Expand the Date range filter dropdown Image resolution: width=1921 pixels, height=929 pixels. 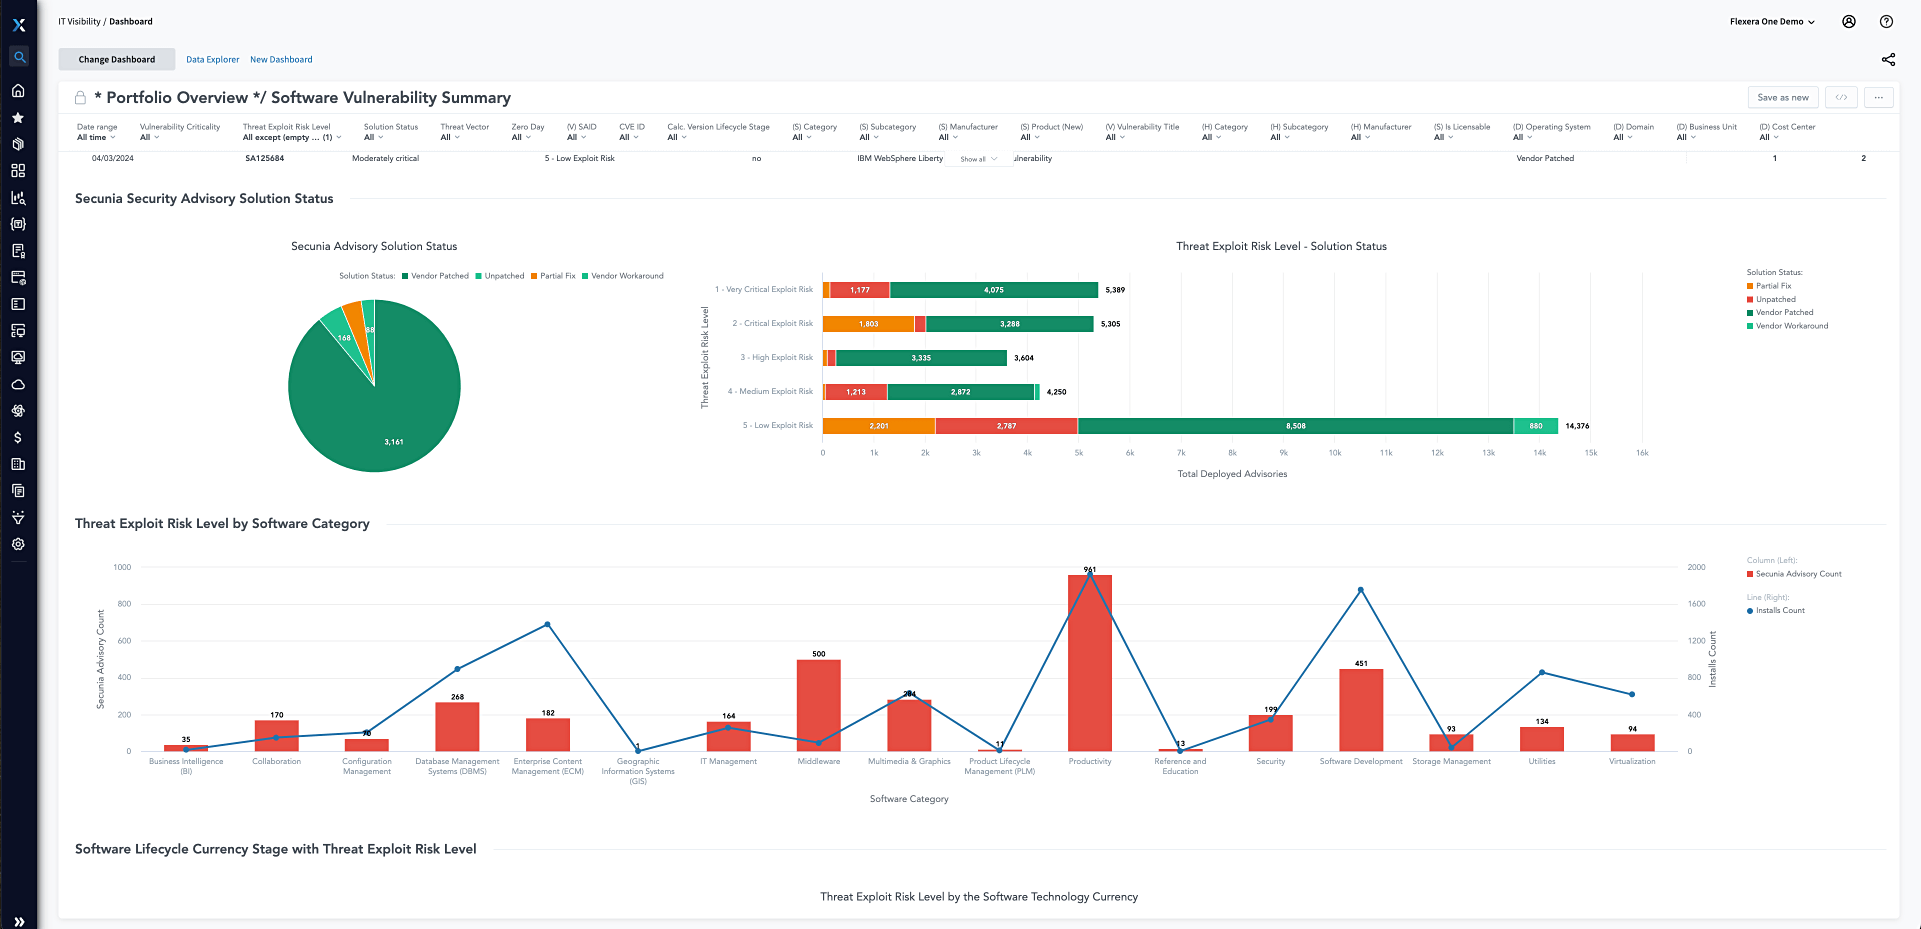[x=96, y=138]
